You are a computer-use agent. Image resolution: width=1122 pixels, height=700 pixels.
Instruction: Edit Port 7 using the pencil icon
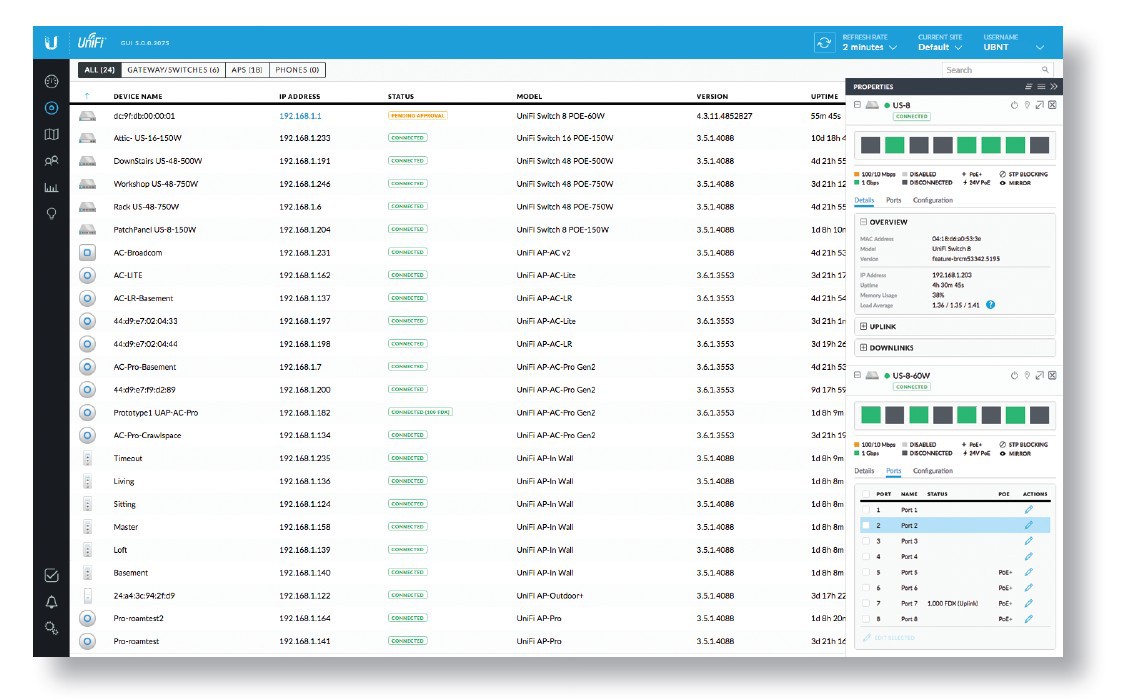(x=1028, y=603)
